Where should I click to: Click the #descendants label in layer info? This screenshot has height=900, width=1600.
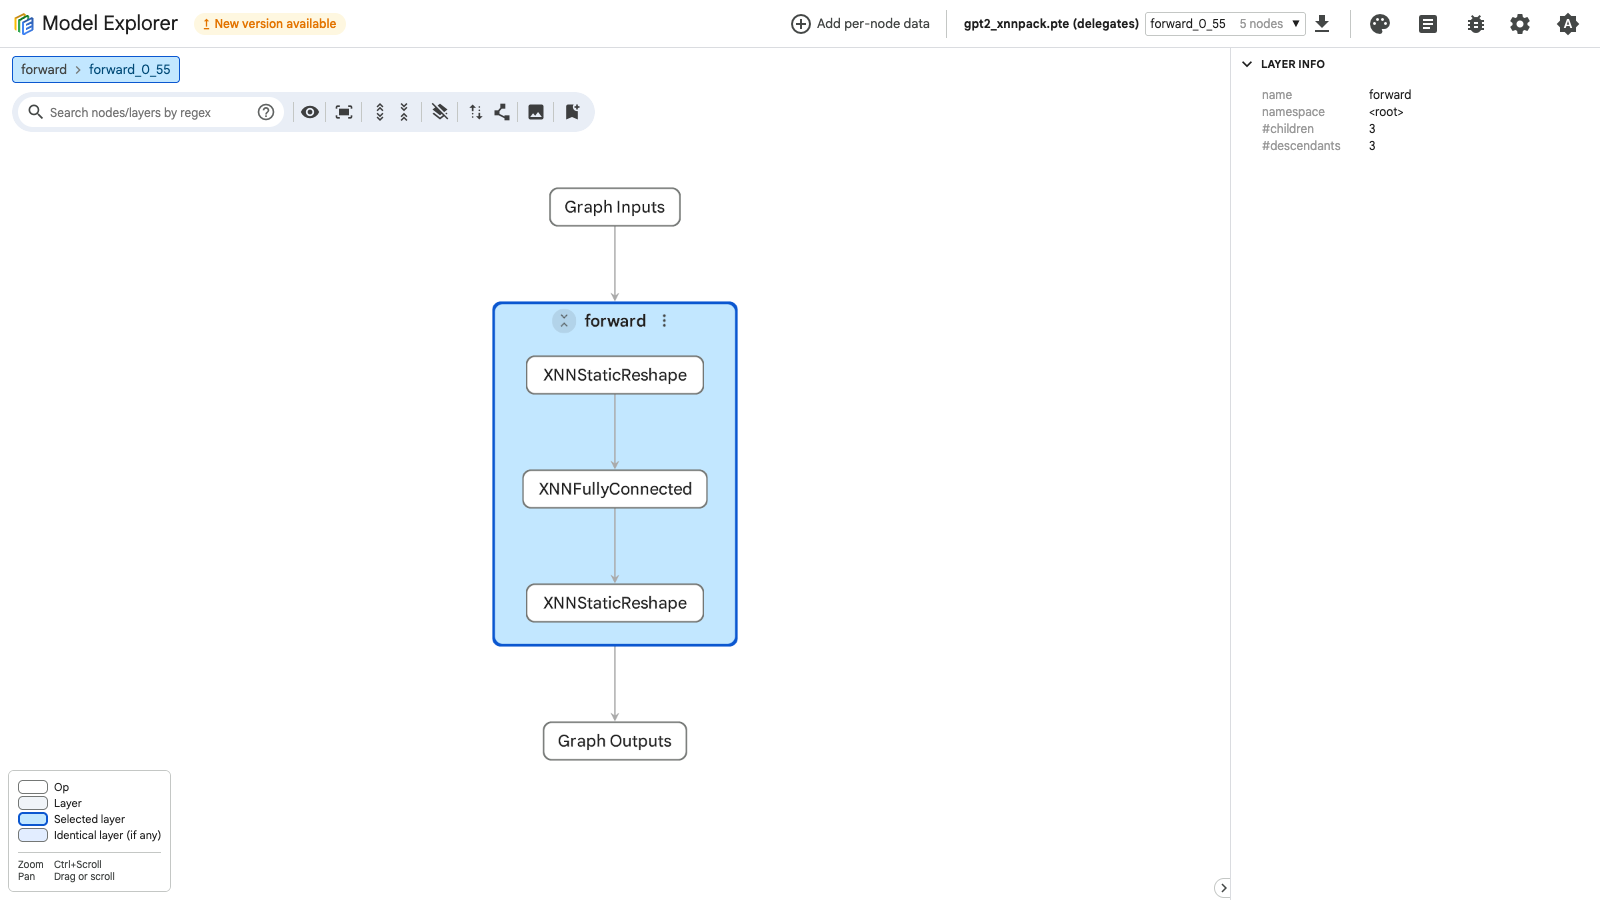(x=1301, y=146)
